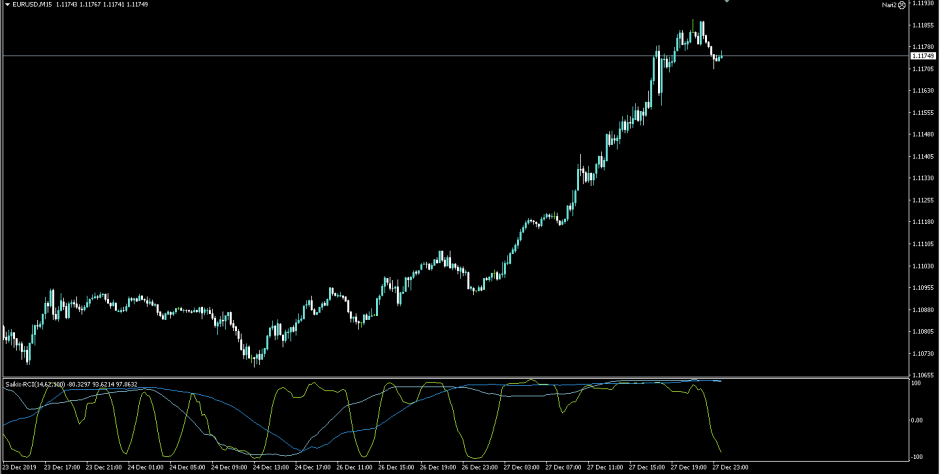This screenshot has height=474, width=940.
Task: Click the border between chart and indicator subwindow
Action: (456, 378)
